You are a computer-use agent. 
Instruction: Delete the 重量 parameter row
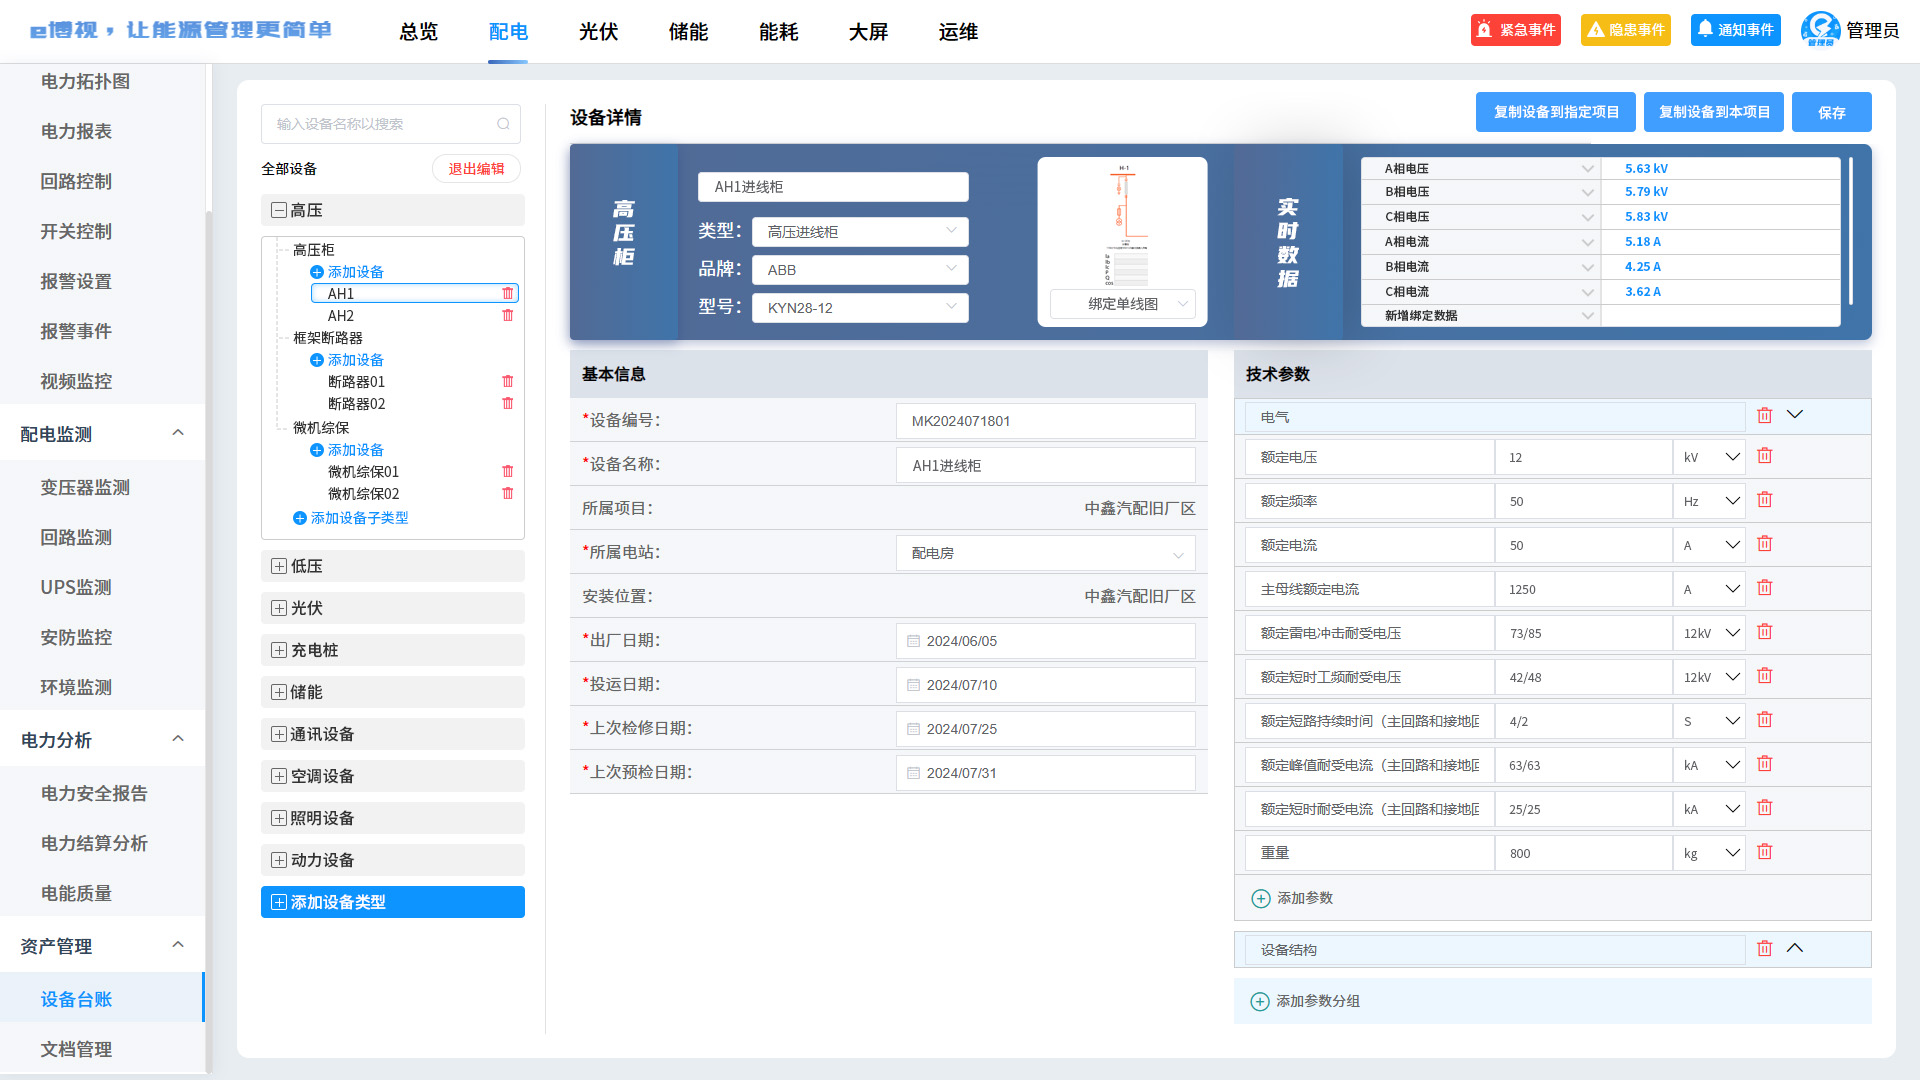pyautogui.click(x=1764, y=852)
